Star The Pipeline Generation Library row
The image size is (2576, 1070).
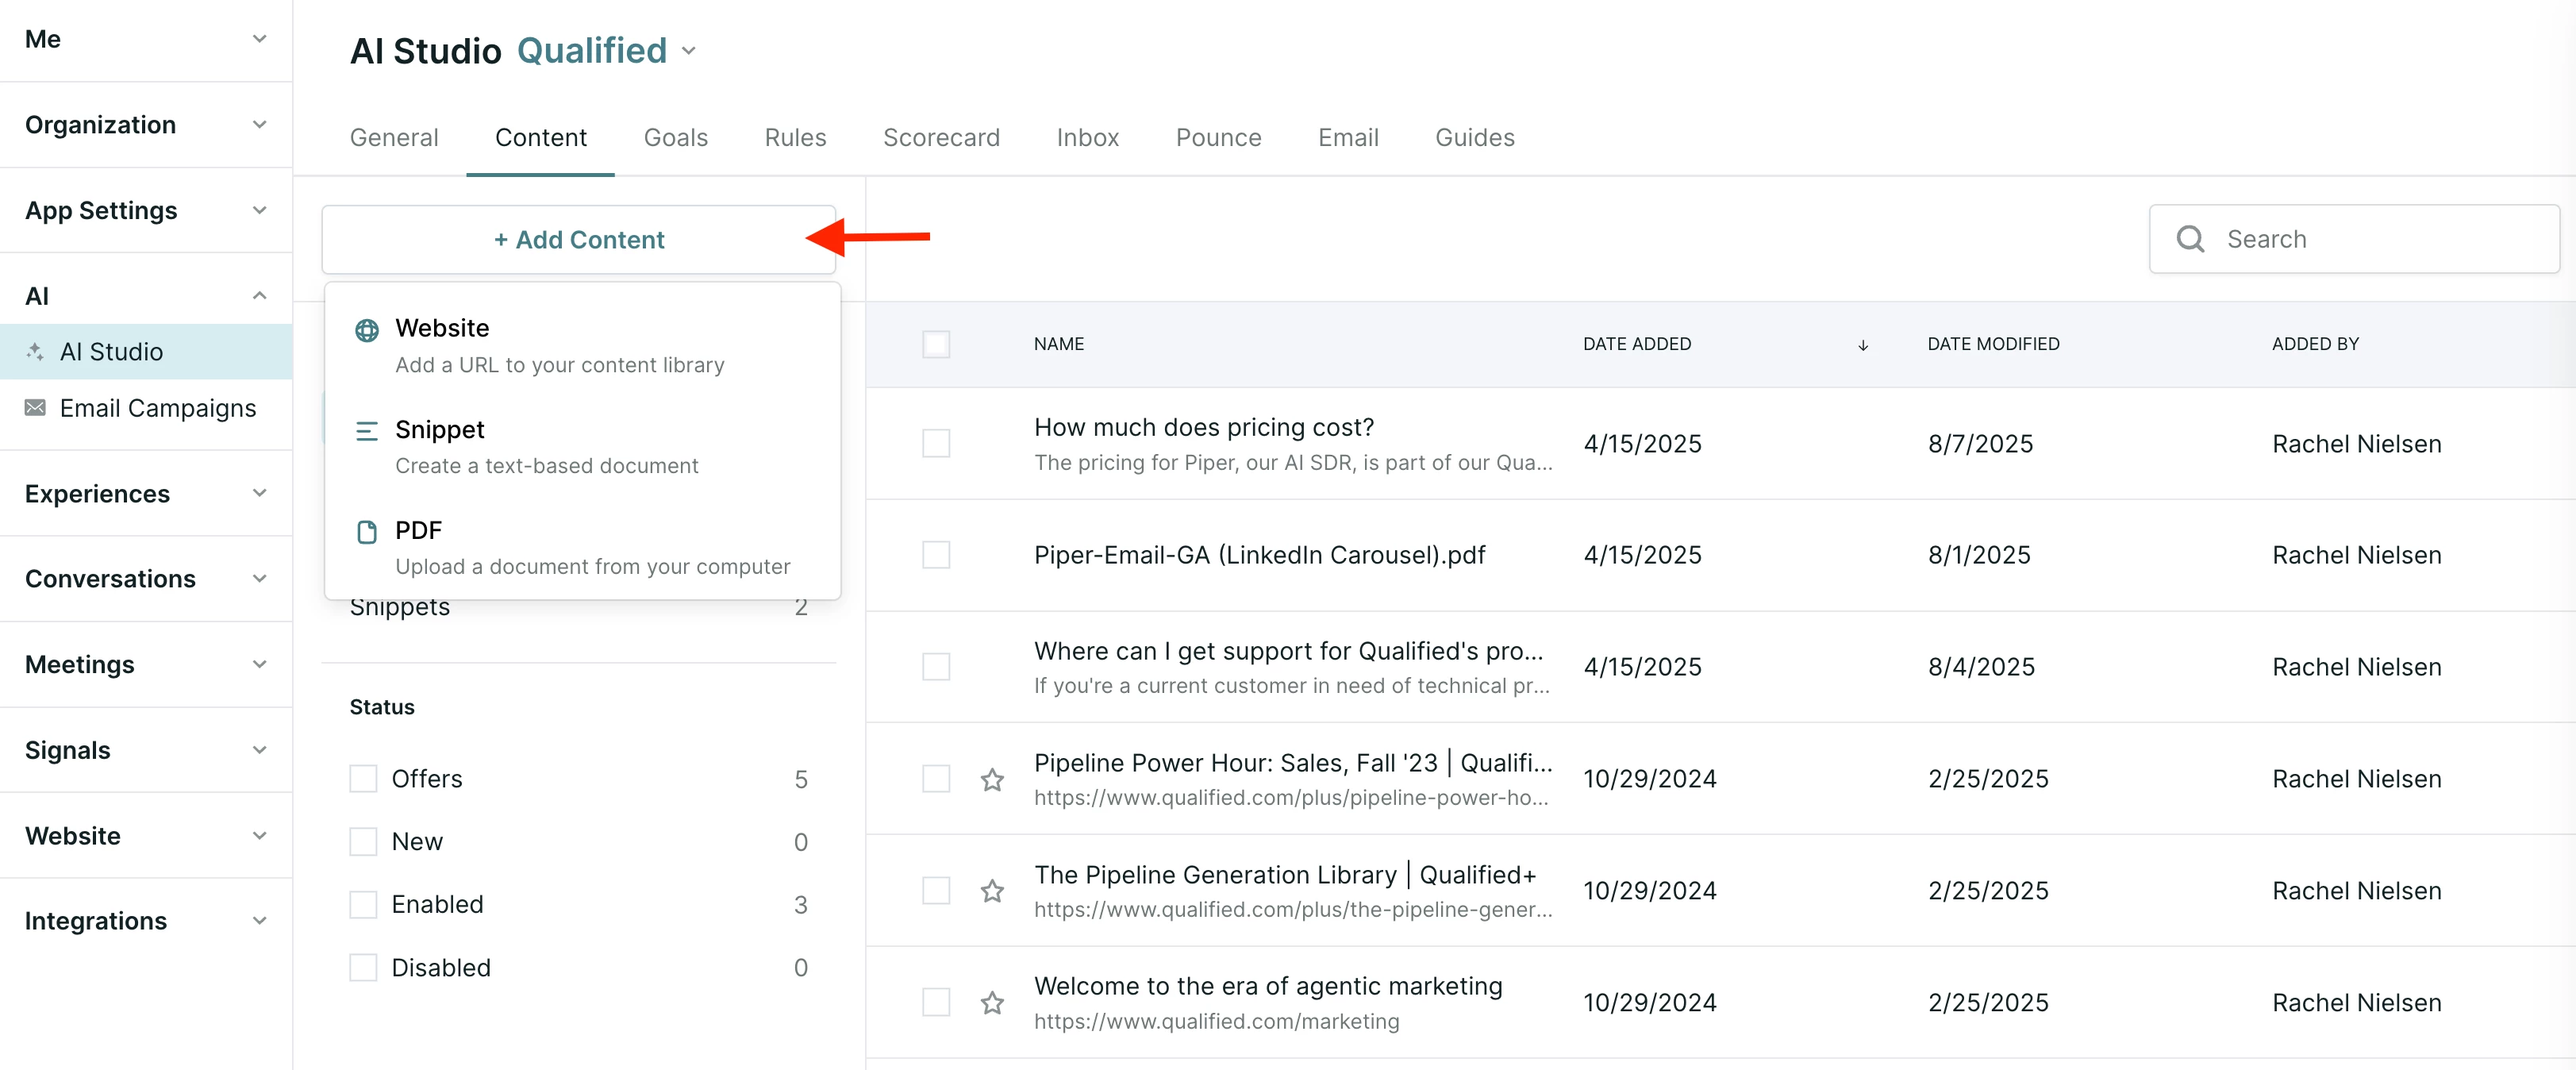coord(991,890)
